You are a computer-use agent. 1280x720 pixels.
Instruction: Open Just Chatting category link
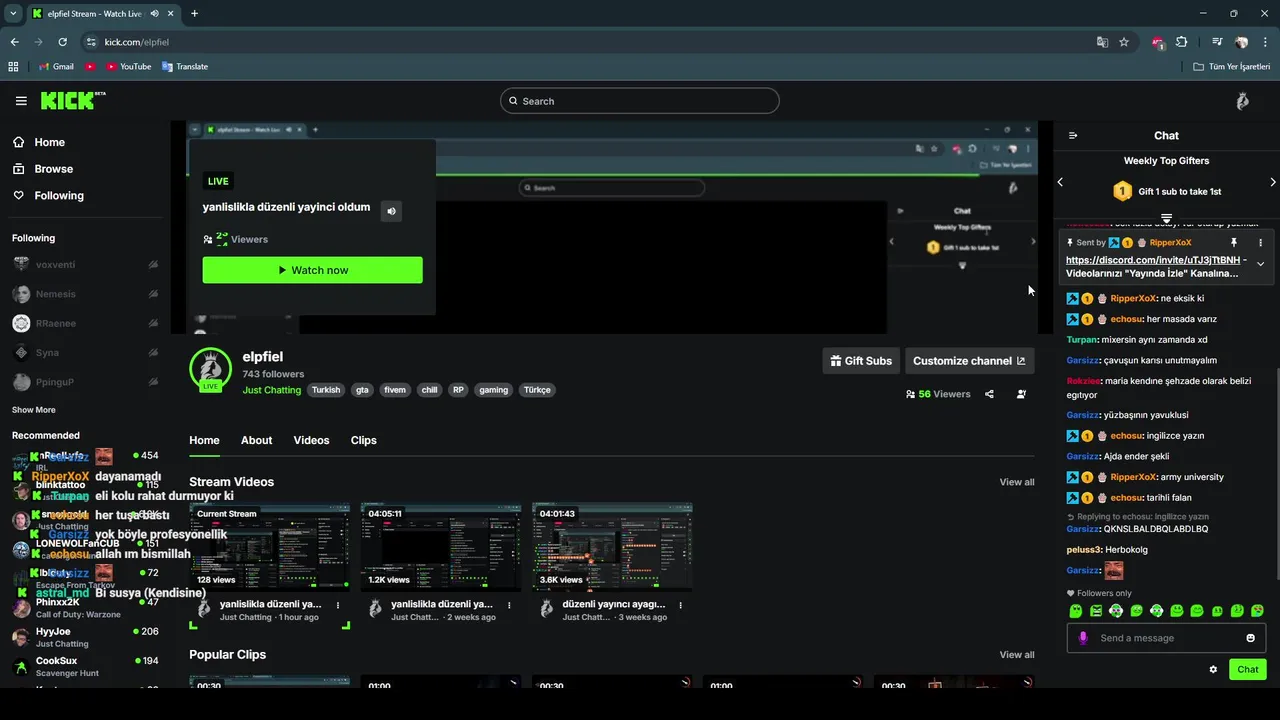point(272,390)
